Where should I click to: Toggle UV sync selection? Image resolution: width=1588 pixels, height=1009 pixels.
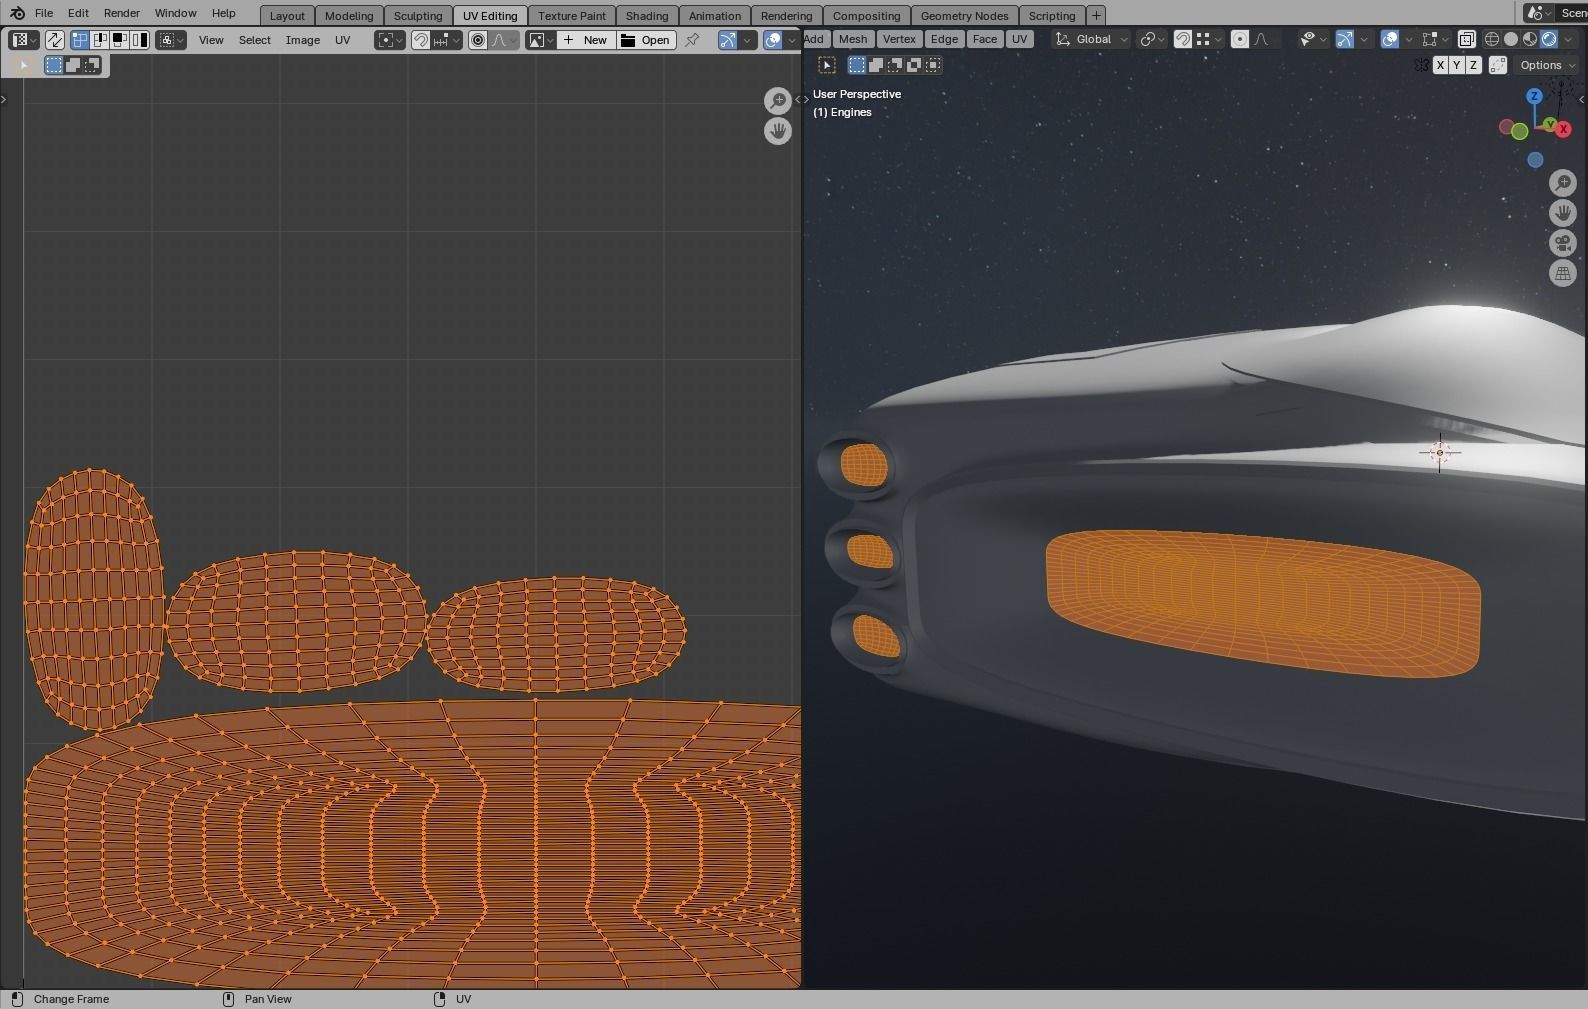(x=55, y=40)
